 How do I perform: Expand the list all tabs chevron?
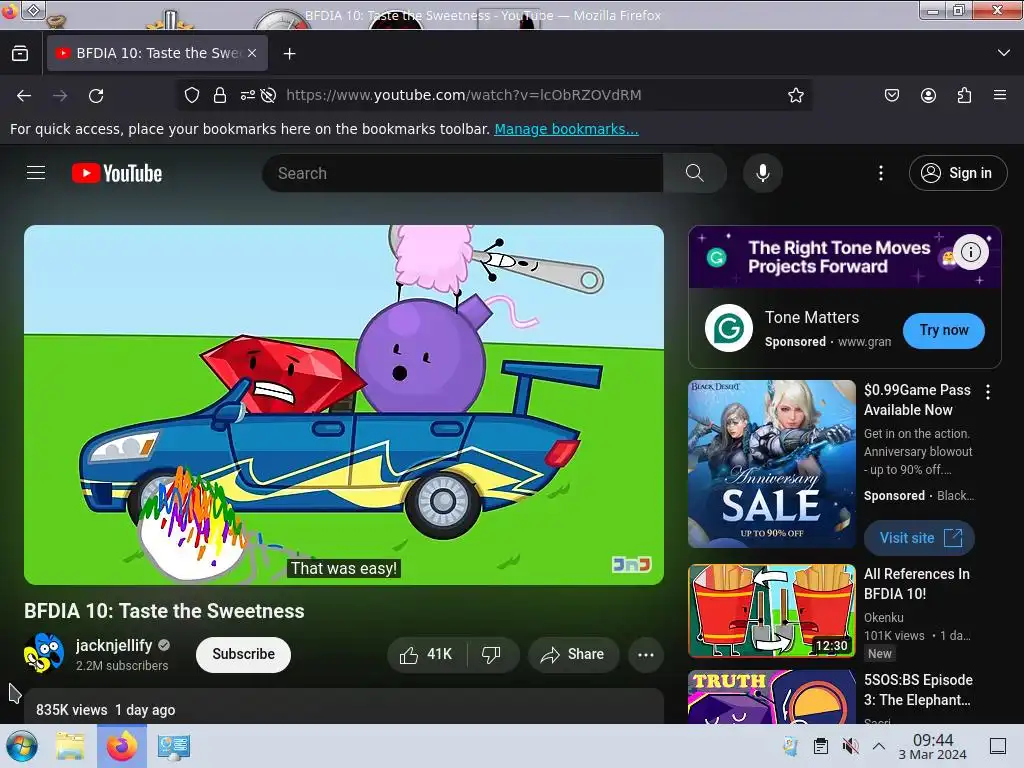click(x=1004, y=53)
